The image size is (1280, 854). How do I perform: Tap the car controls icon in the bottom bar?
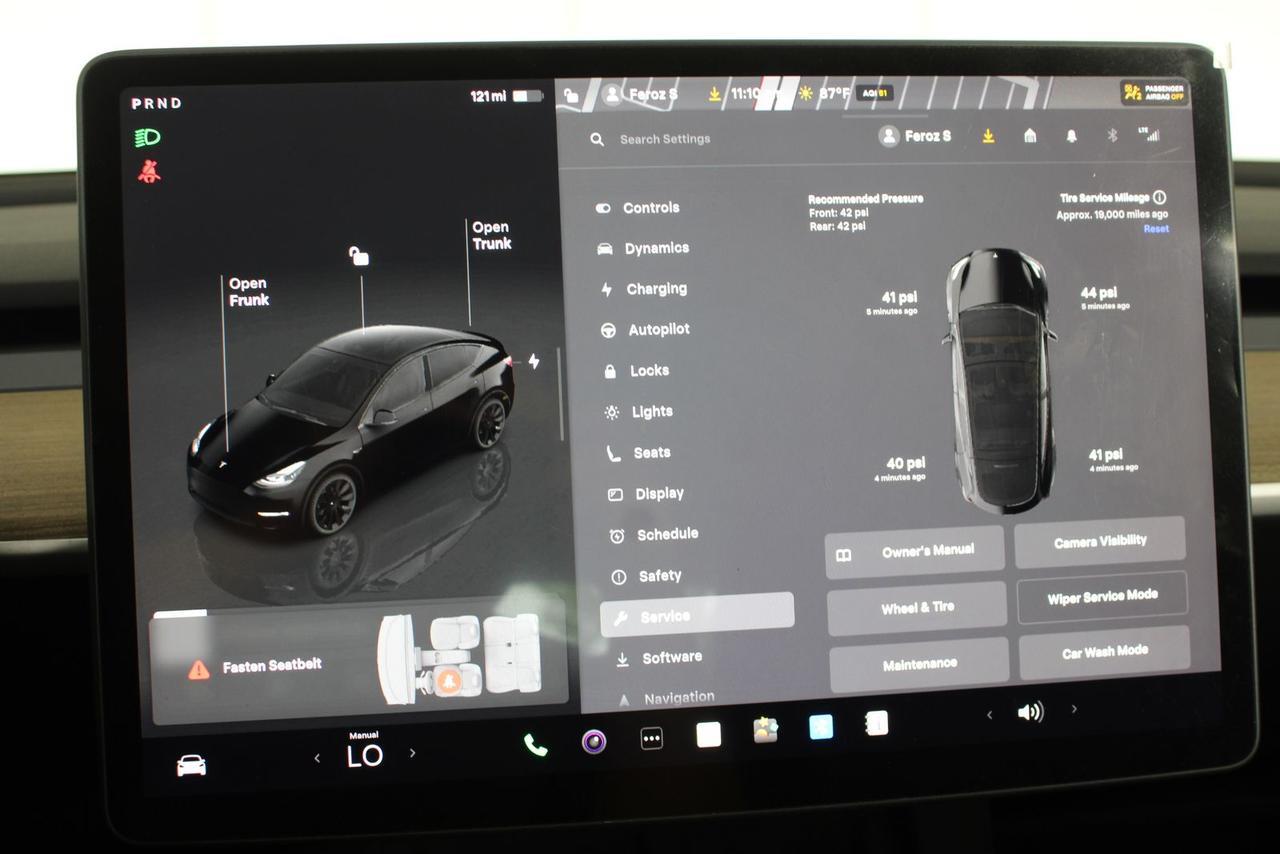coord(191,766)
